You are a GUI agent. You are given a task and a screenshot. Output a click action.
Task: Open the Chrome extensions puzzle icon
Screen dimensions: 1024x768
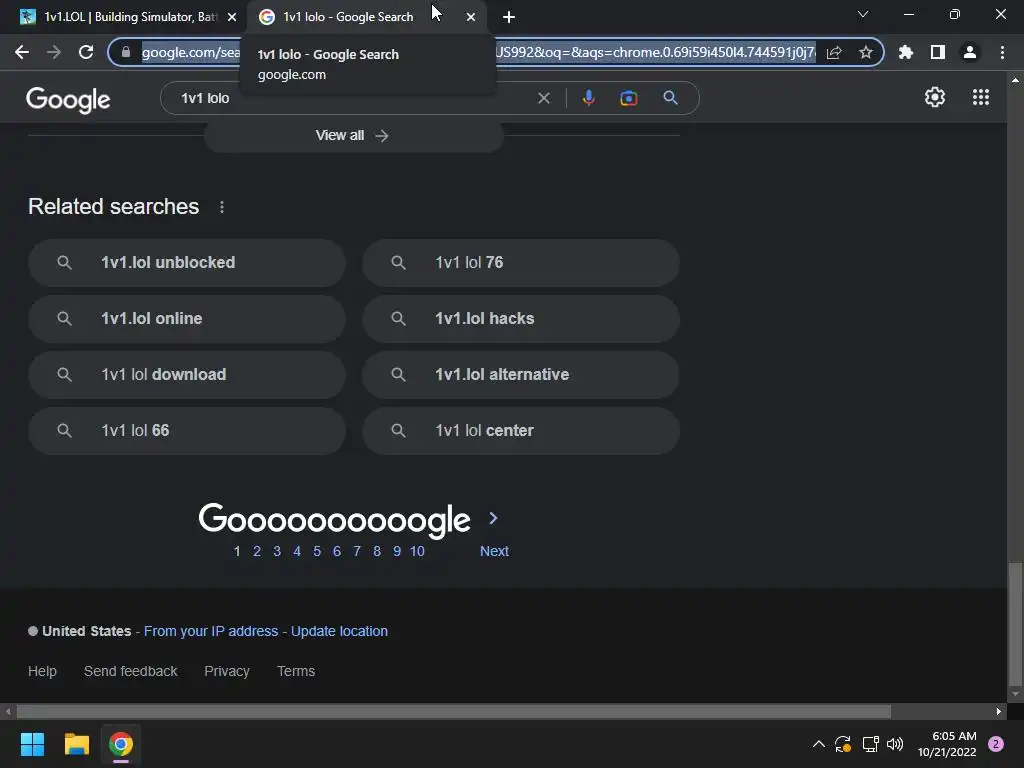[906, 52]
